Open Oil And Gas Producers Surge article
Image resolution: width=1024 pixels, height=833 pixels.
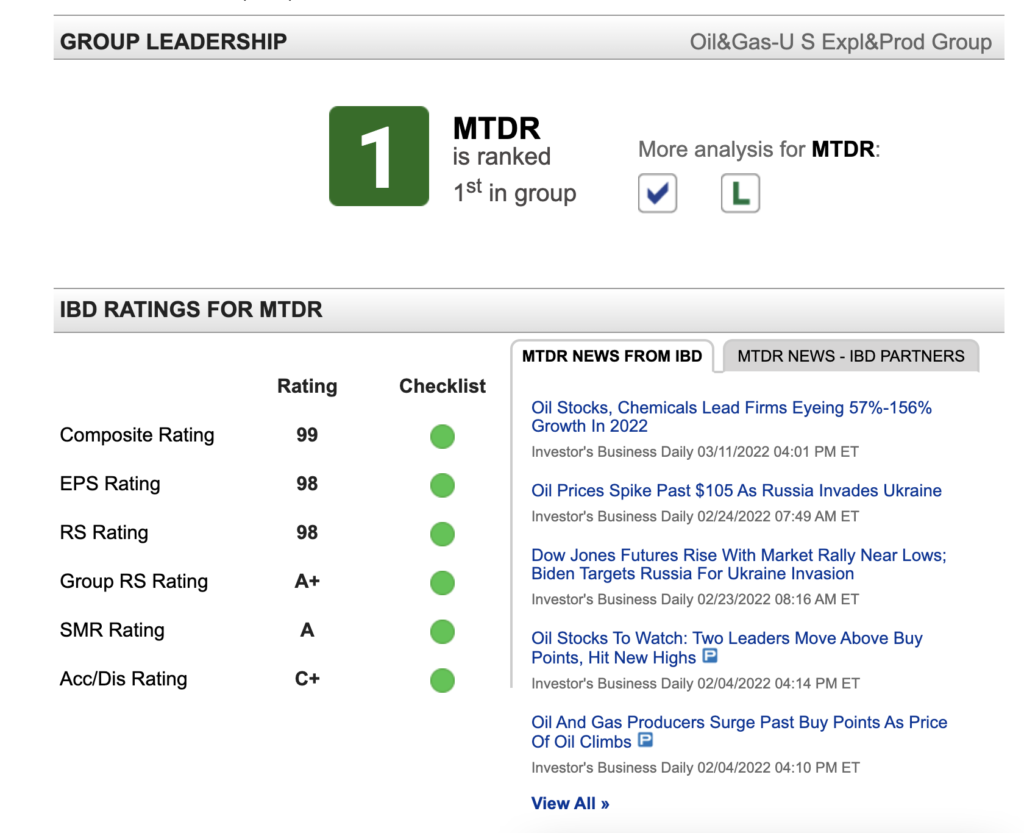(x=739, y=732)
